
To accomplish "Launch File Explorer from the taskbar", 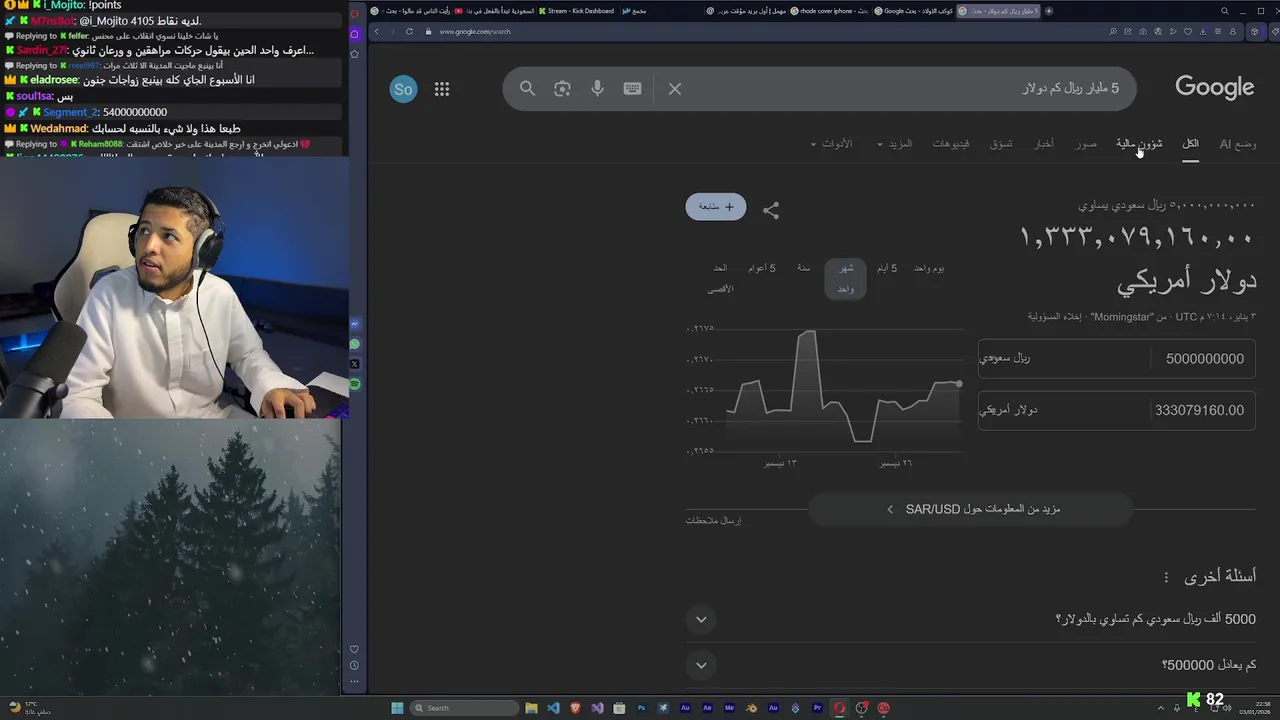I will tap(531, 708).
